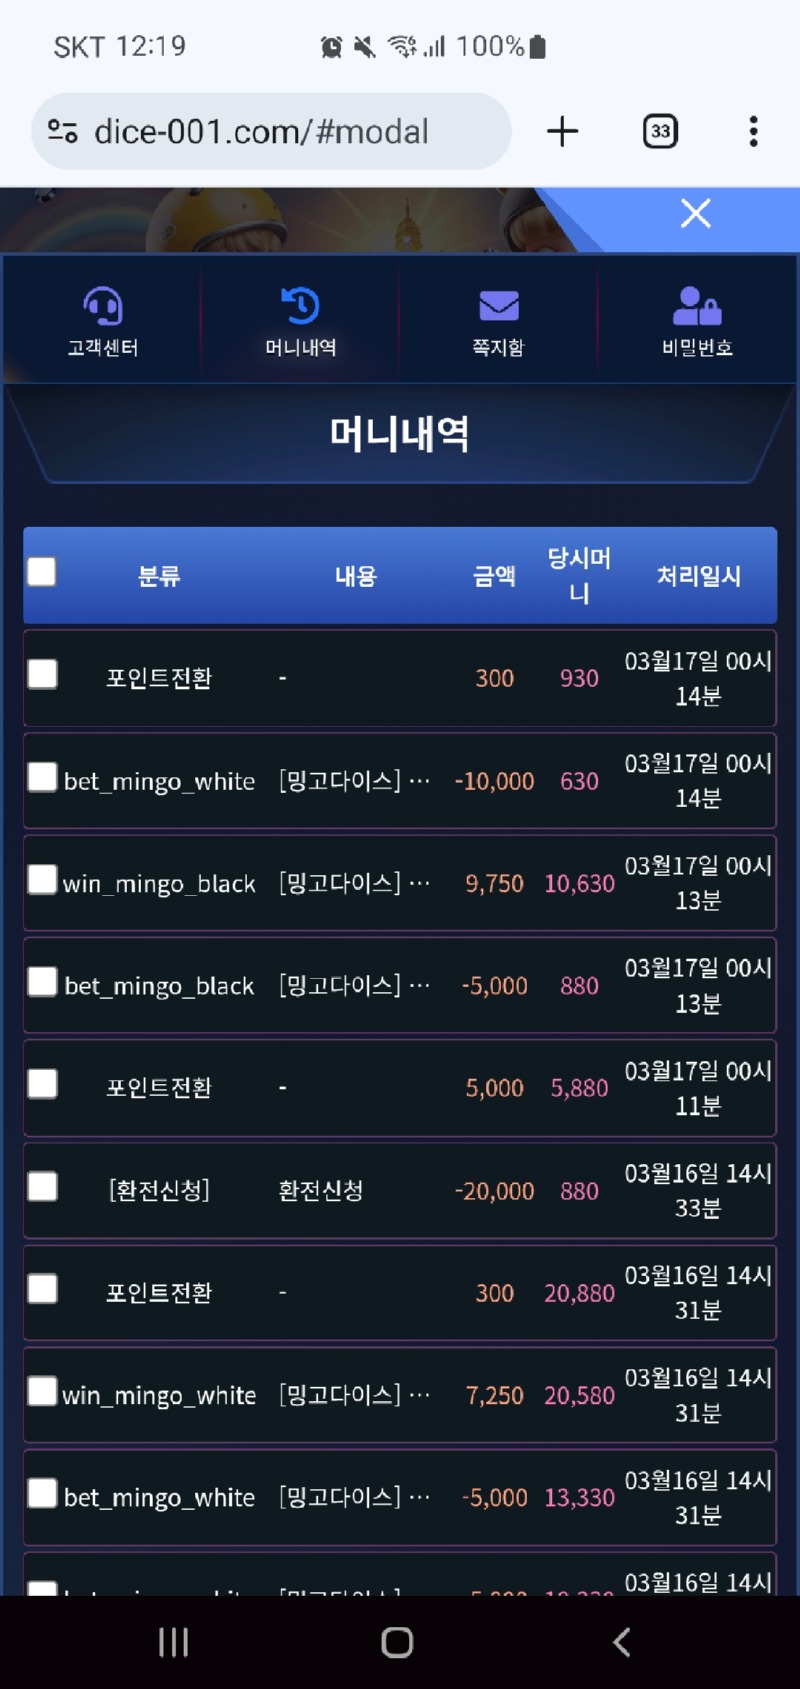Tick the 환전신청 row checkbox

42,1187
